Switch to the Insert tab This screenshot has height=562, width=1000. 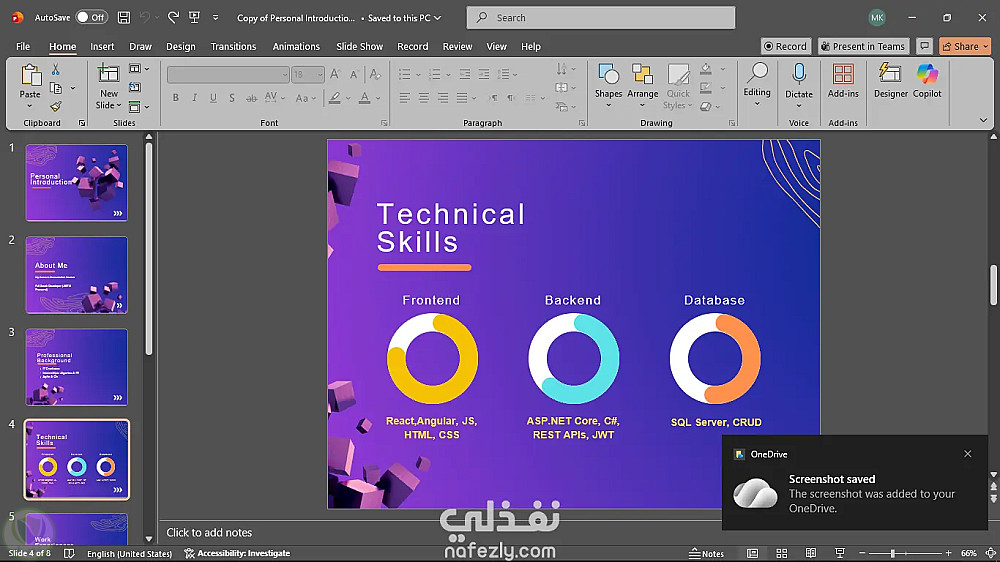[102, 46]
